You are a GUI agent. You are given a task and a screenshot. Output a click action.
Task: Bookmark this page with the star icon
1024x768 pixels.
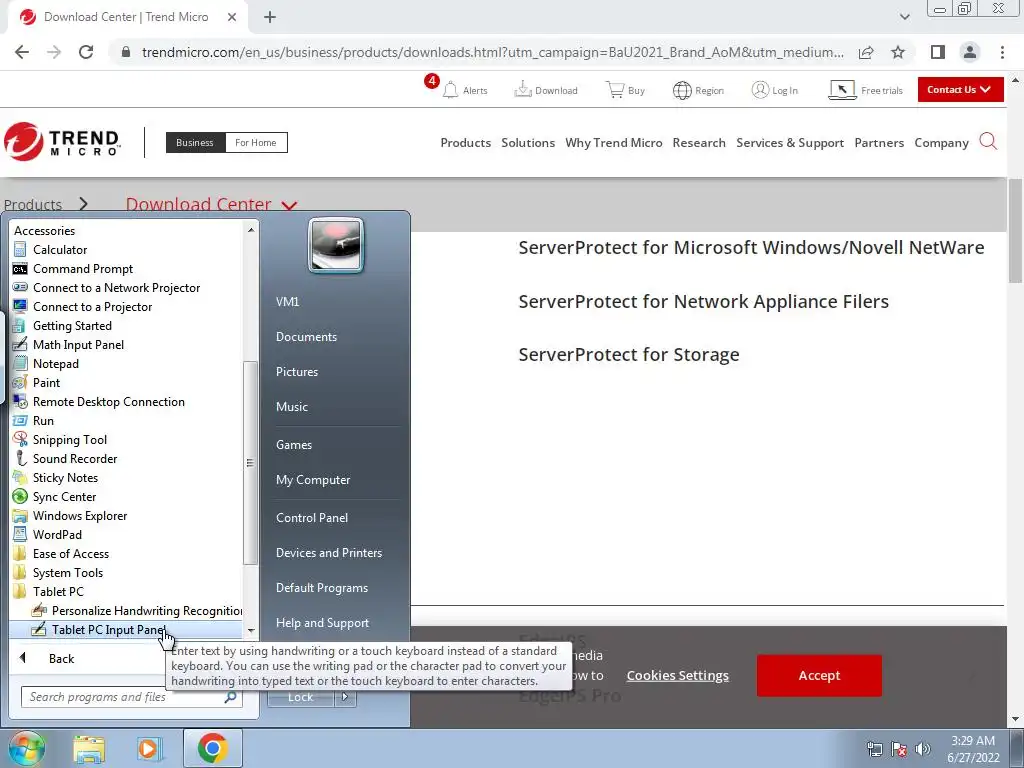pos(898,52)
